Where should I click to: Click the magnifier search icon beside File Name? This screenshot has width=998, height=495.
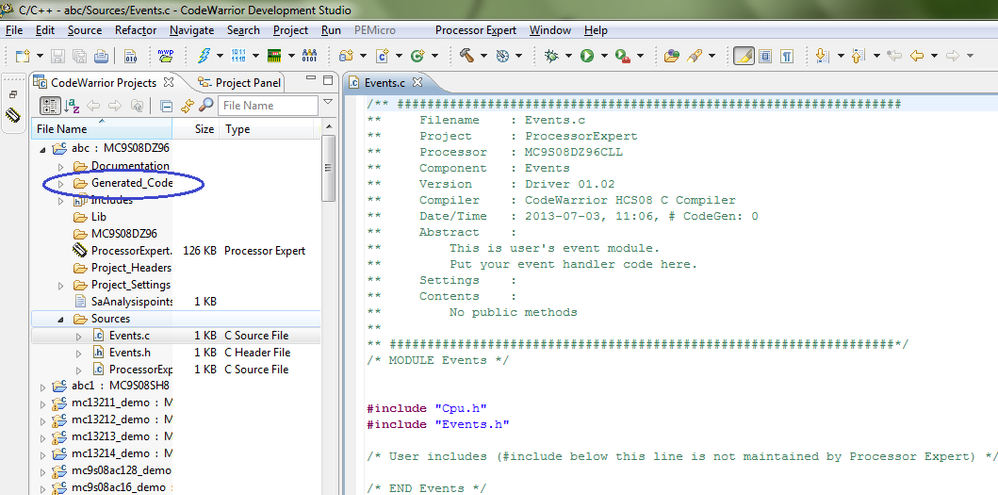click(x=206, y=106)
